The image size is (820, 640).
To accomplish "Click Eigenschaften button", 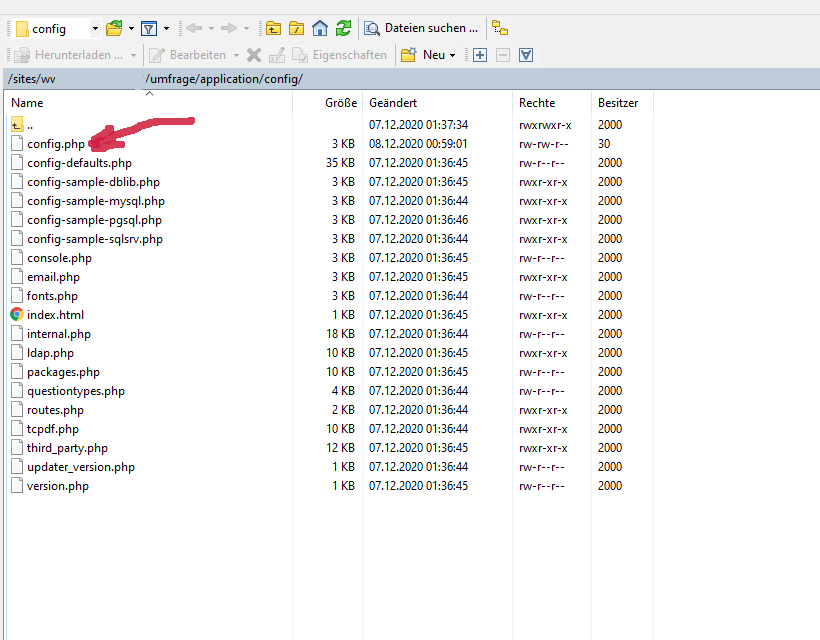I will 340,55.
